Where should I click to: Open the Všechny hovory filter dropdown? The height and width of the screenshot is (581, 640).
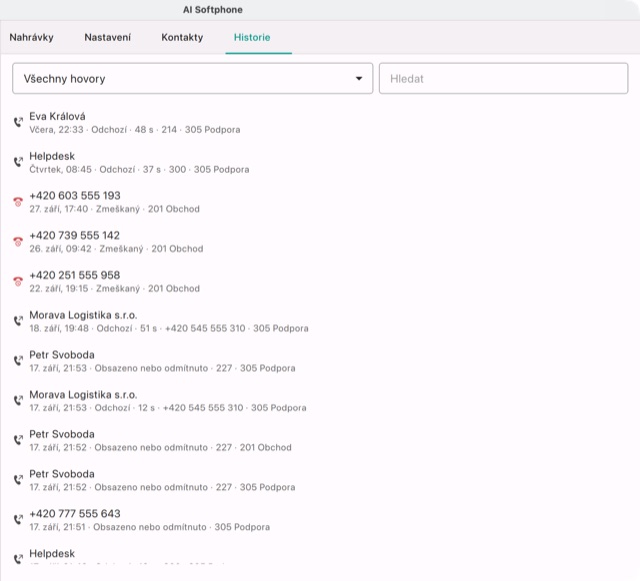[x=193, y=78]
